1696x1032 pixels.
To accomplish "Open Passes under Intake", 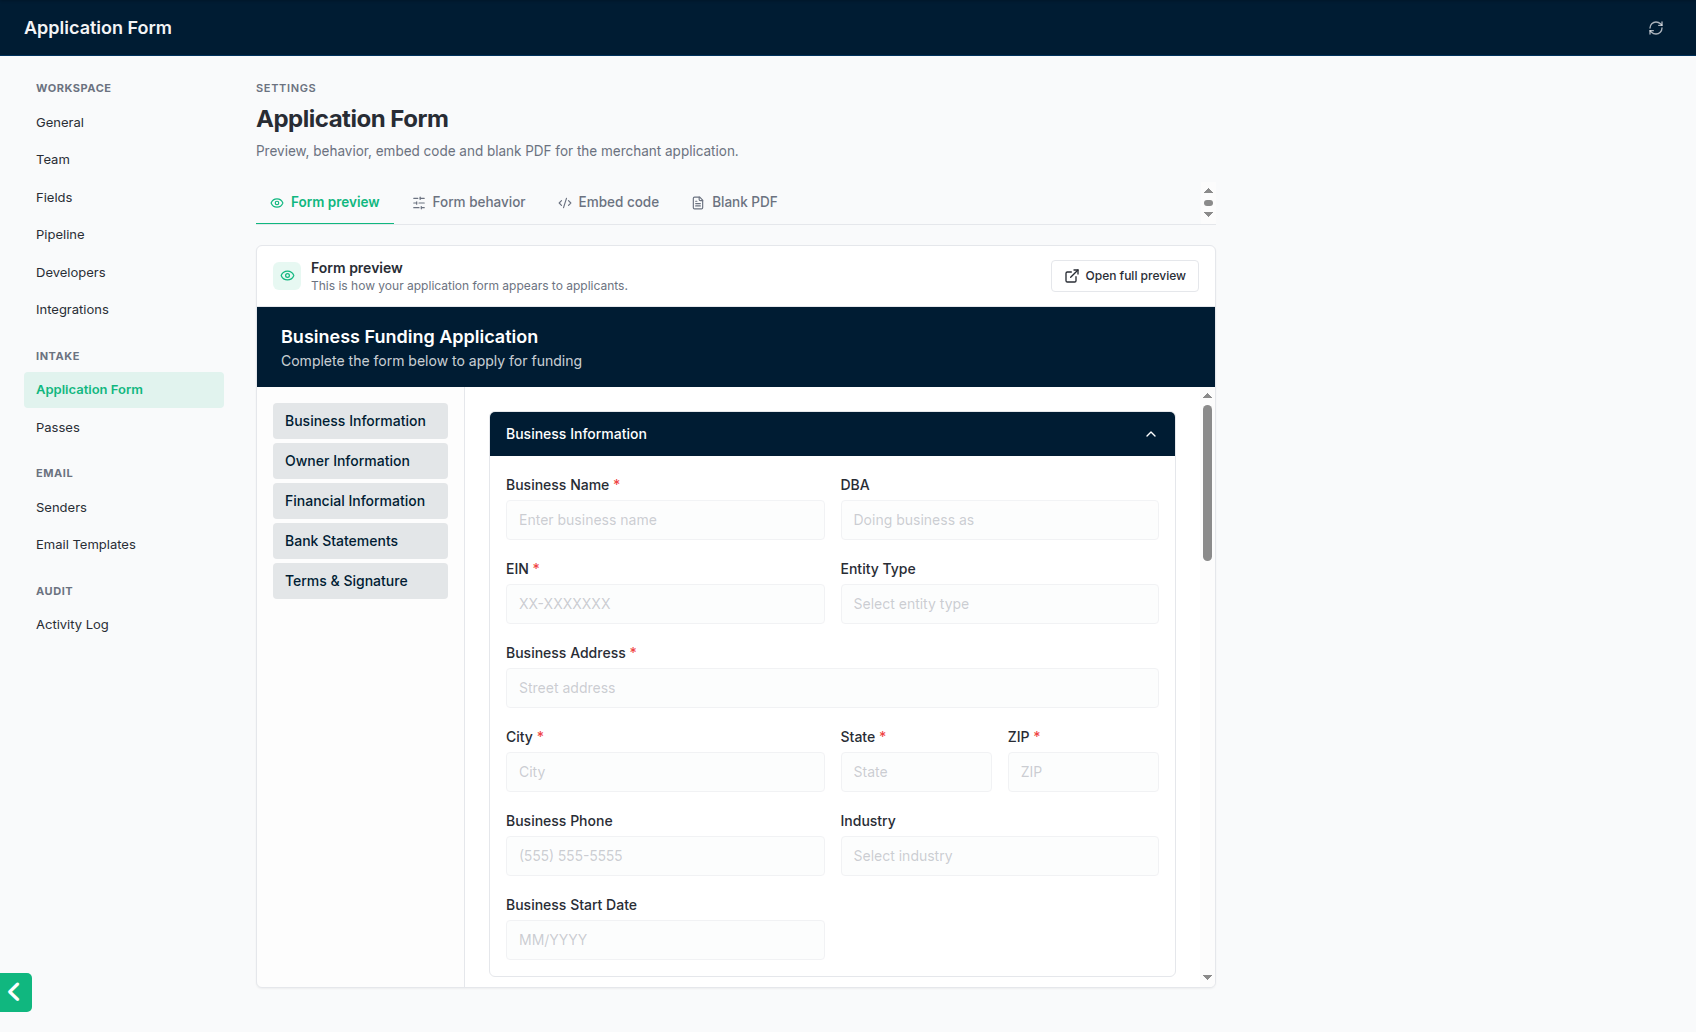I will (x=124, y=428).
